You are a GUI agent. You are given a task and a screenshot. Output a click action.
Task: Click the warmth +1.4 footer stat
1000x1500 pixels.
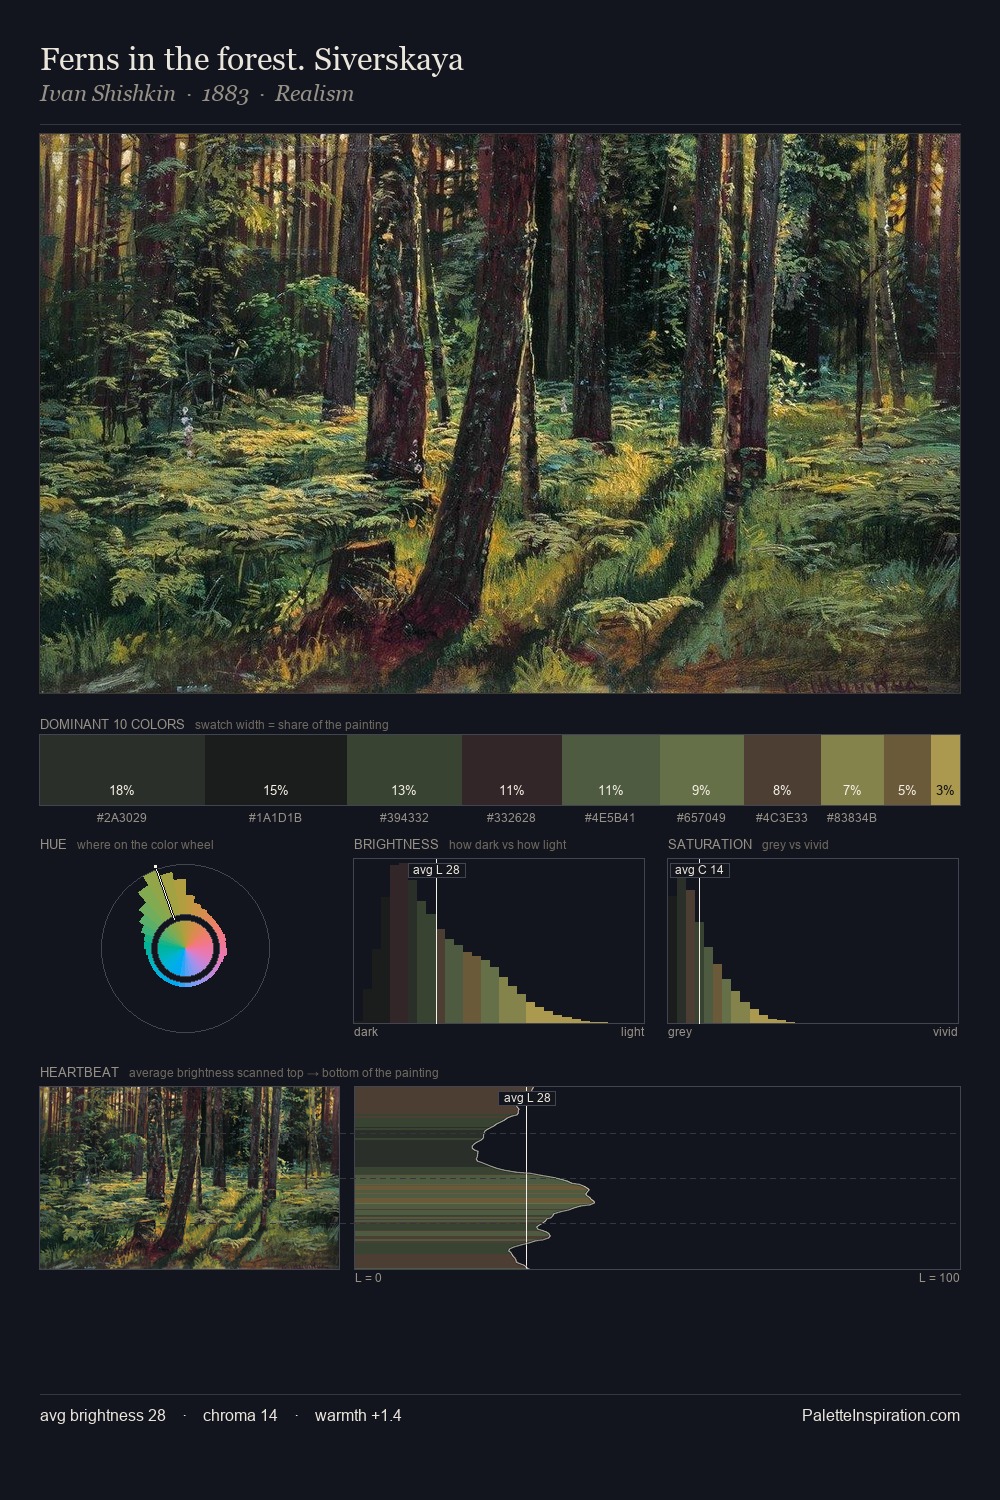358,1415
